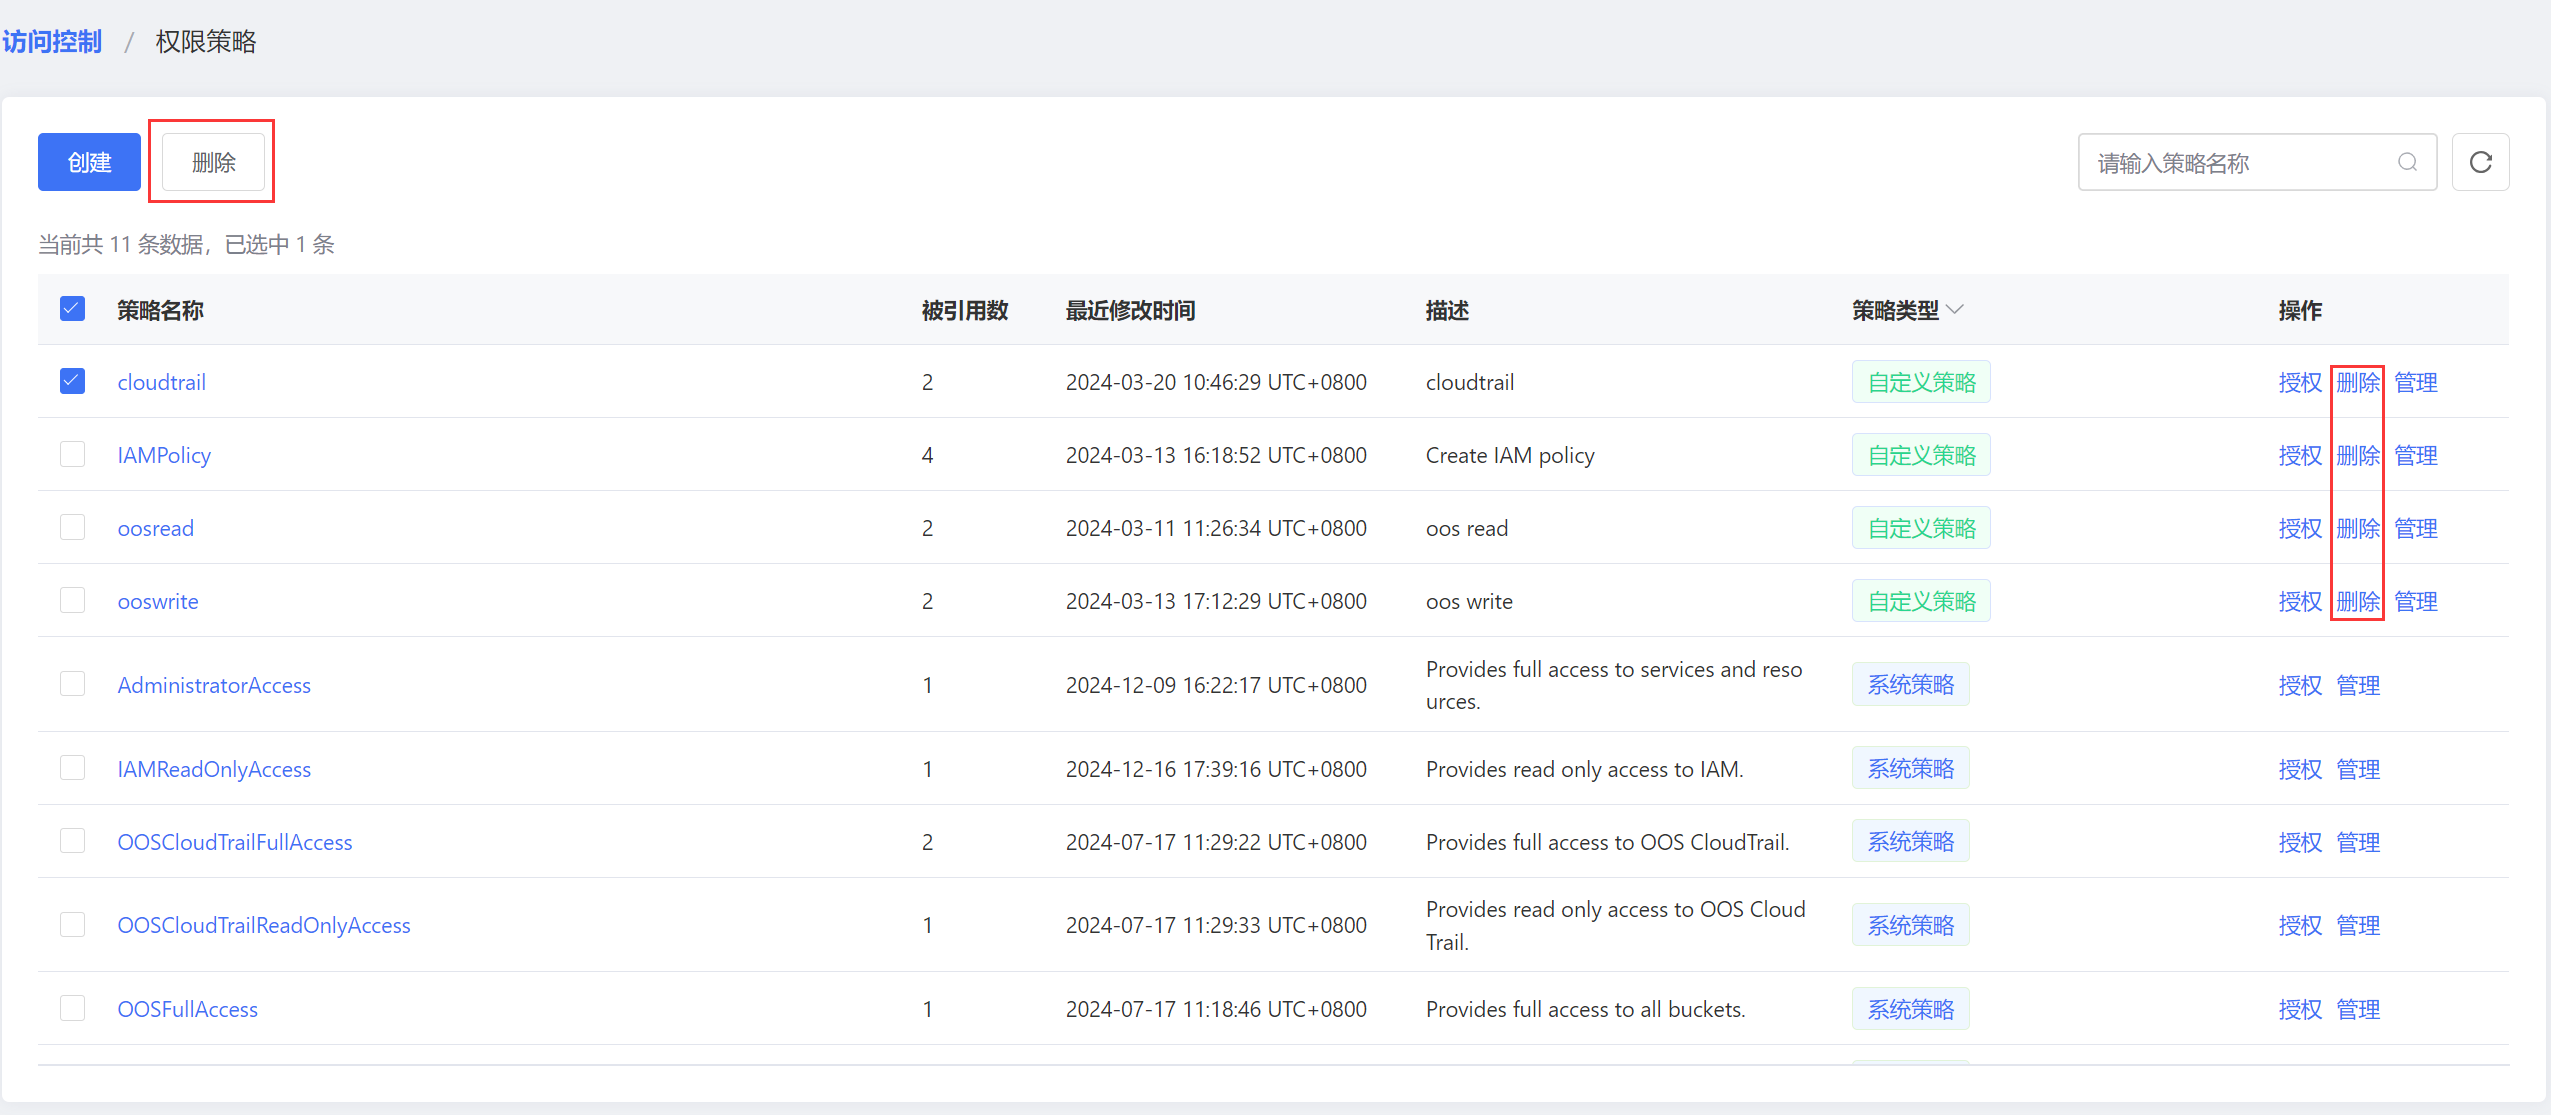Viewport: 2551px width, 1115px height.
Task: Click 授权 for IAMPolicy row
Action: [2300, 455]
